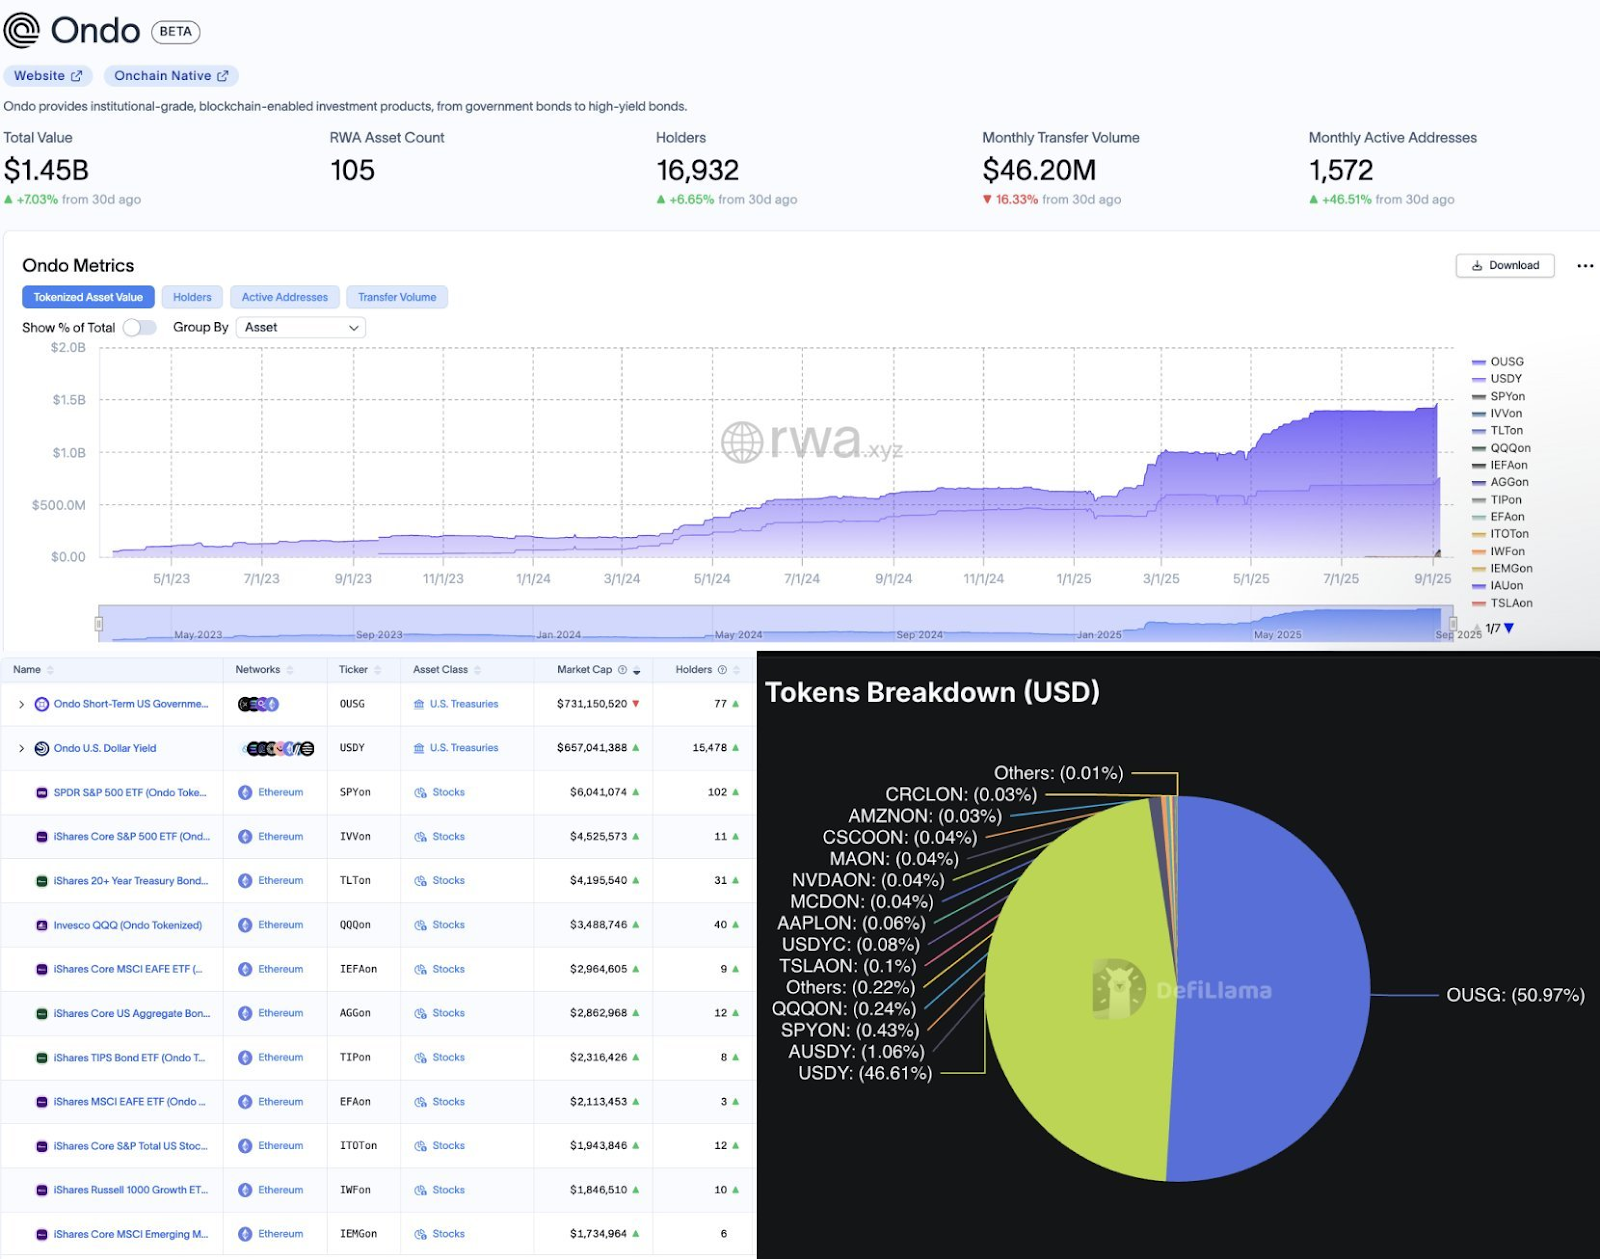Image resolution: width=1600 pixels, height=1259 pixels.
Task: Toggle OUSG series in chart legend
Action: 1498,362
